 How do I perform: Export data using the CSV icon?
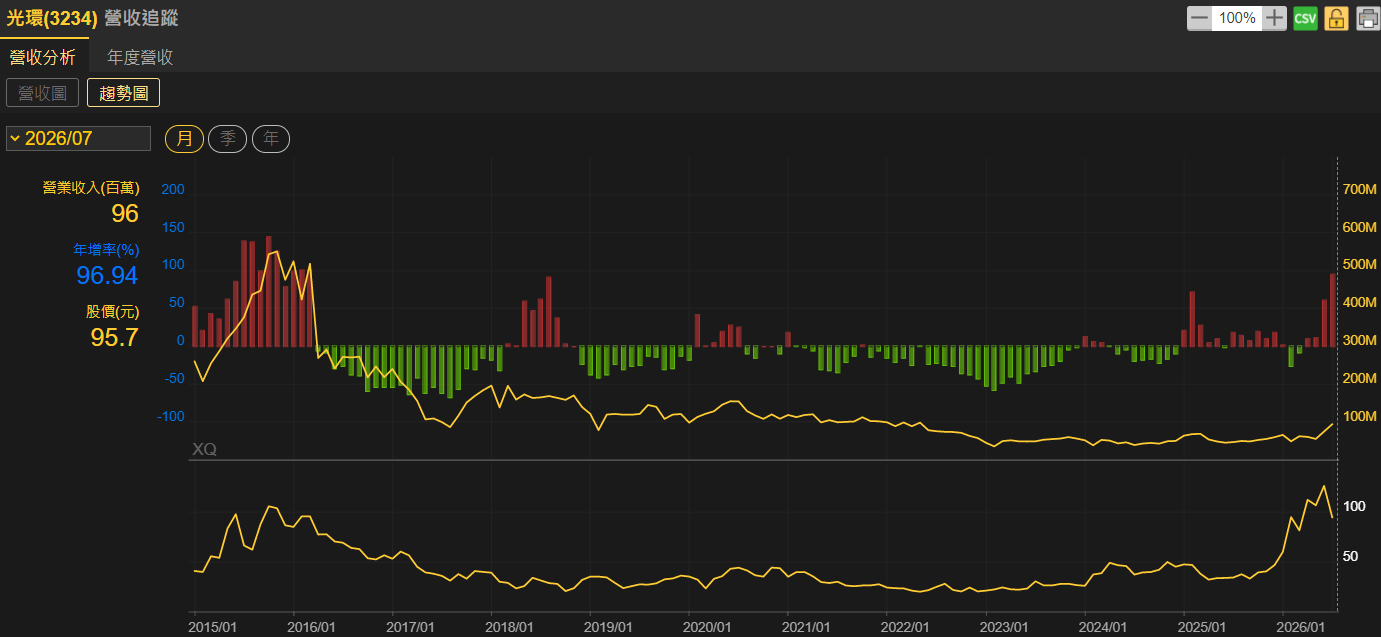point(1305,18)
